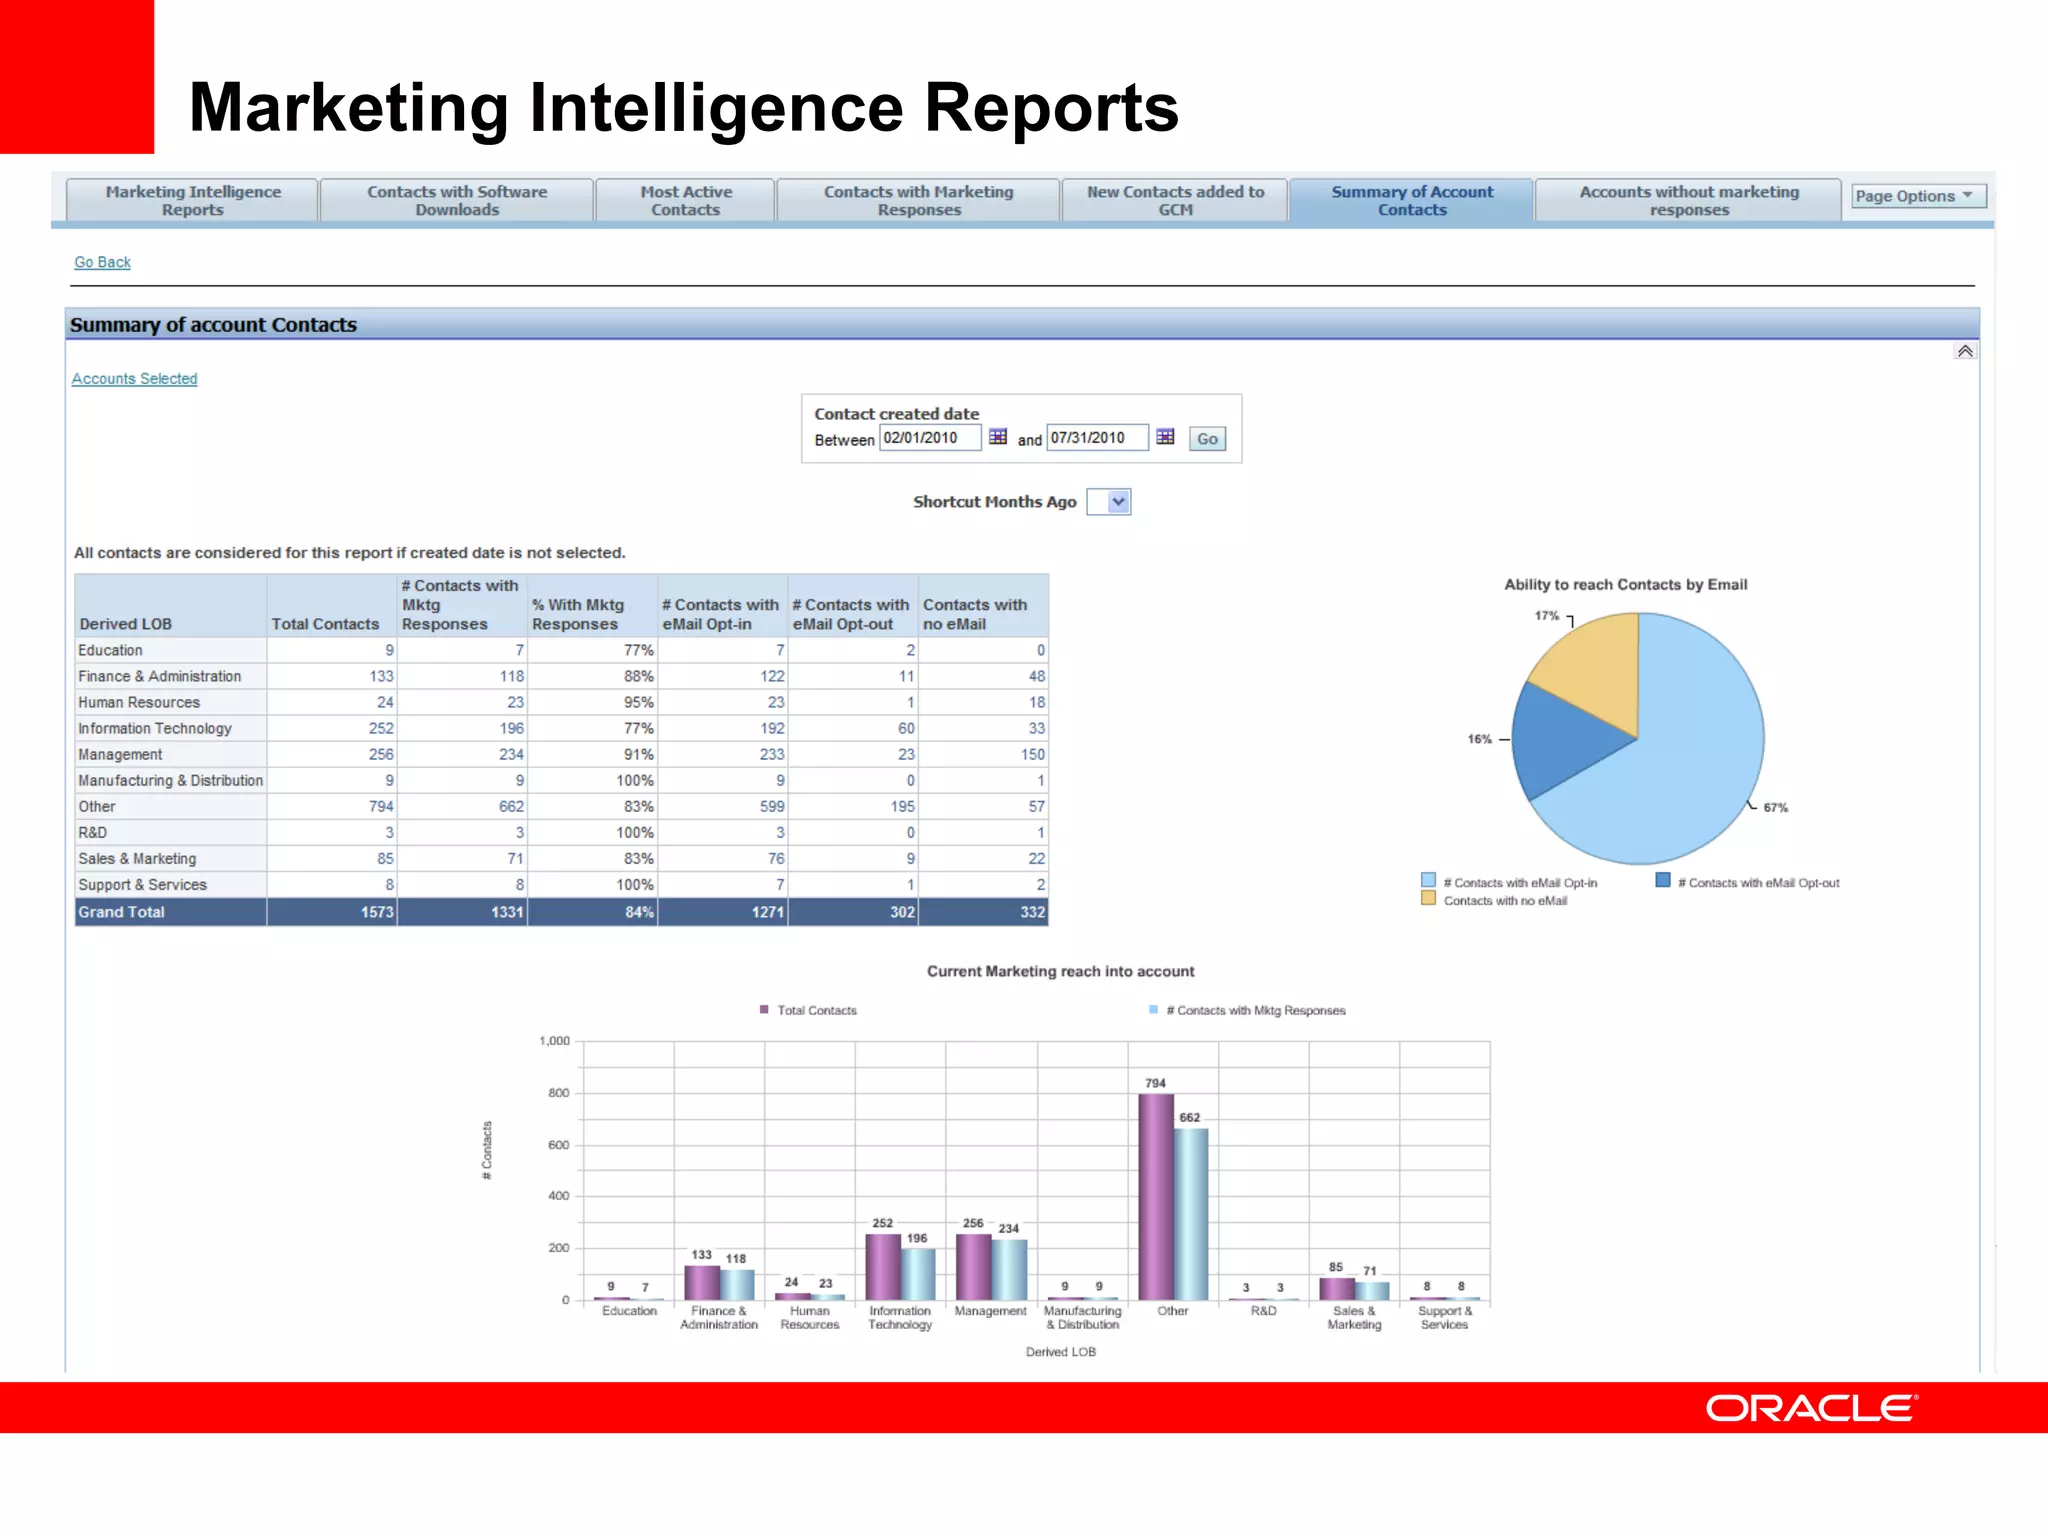This screenshot has width=2048, height=1536.
Task: Open Contacts with Marketing Responses tab
Action: click(918, 201)
